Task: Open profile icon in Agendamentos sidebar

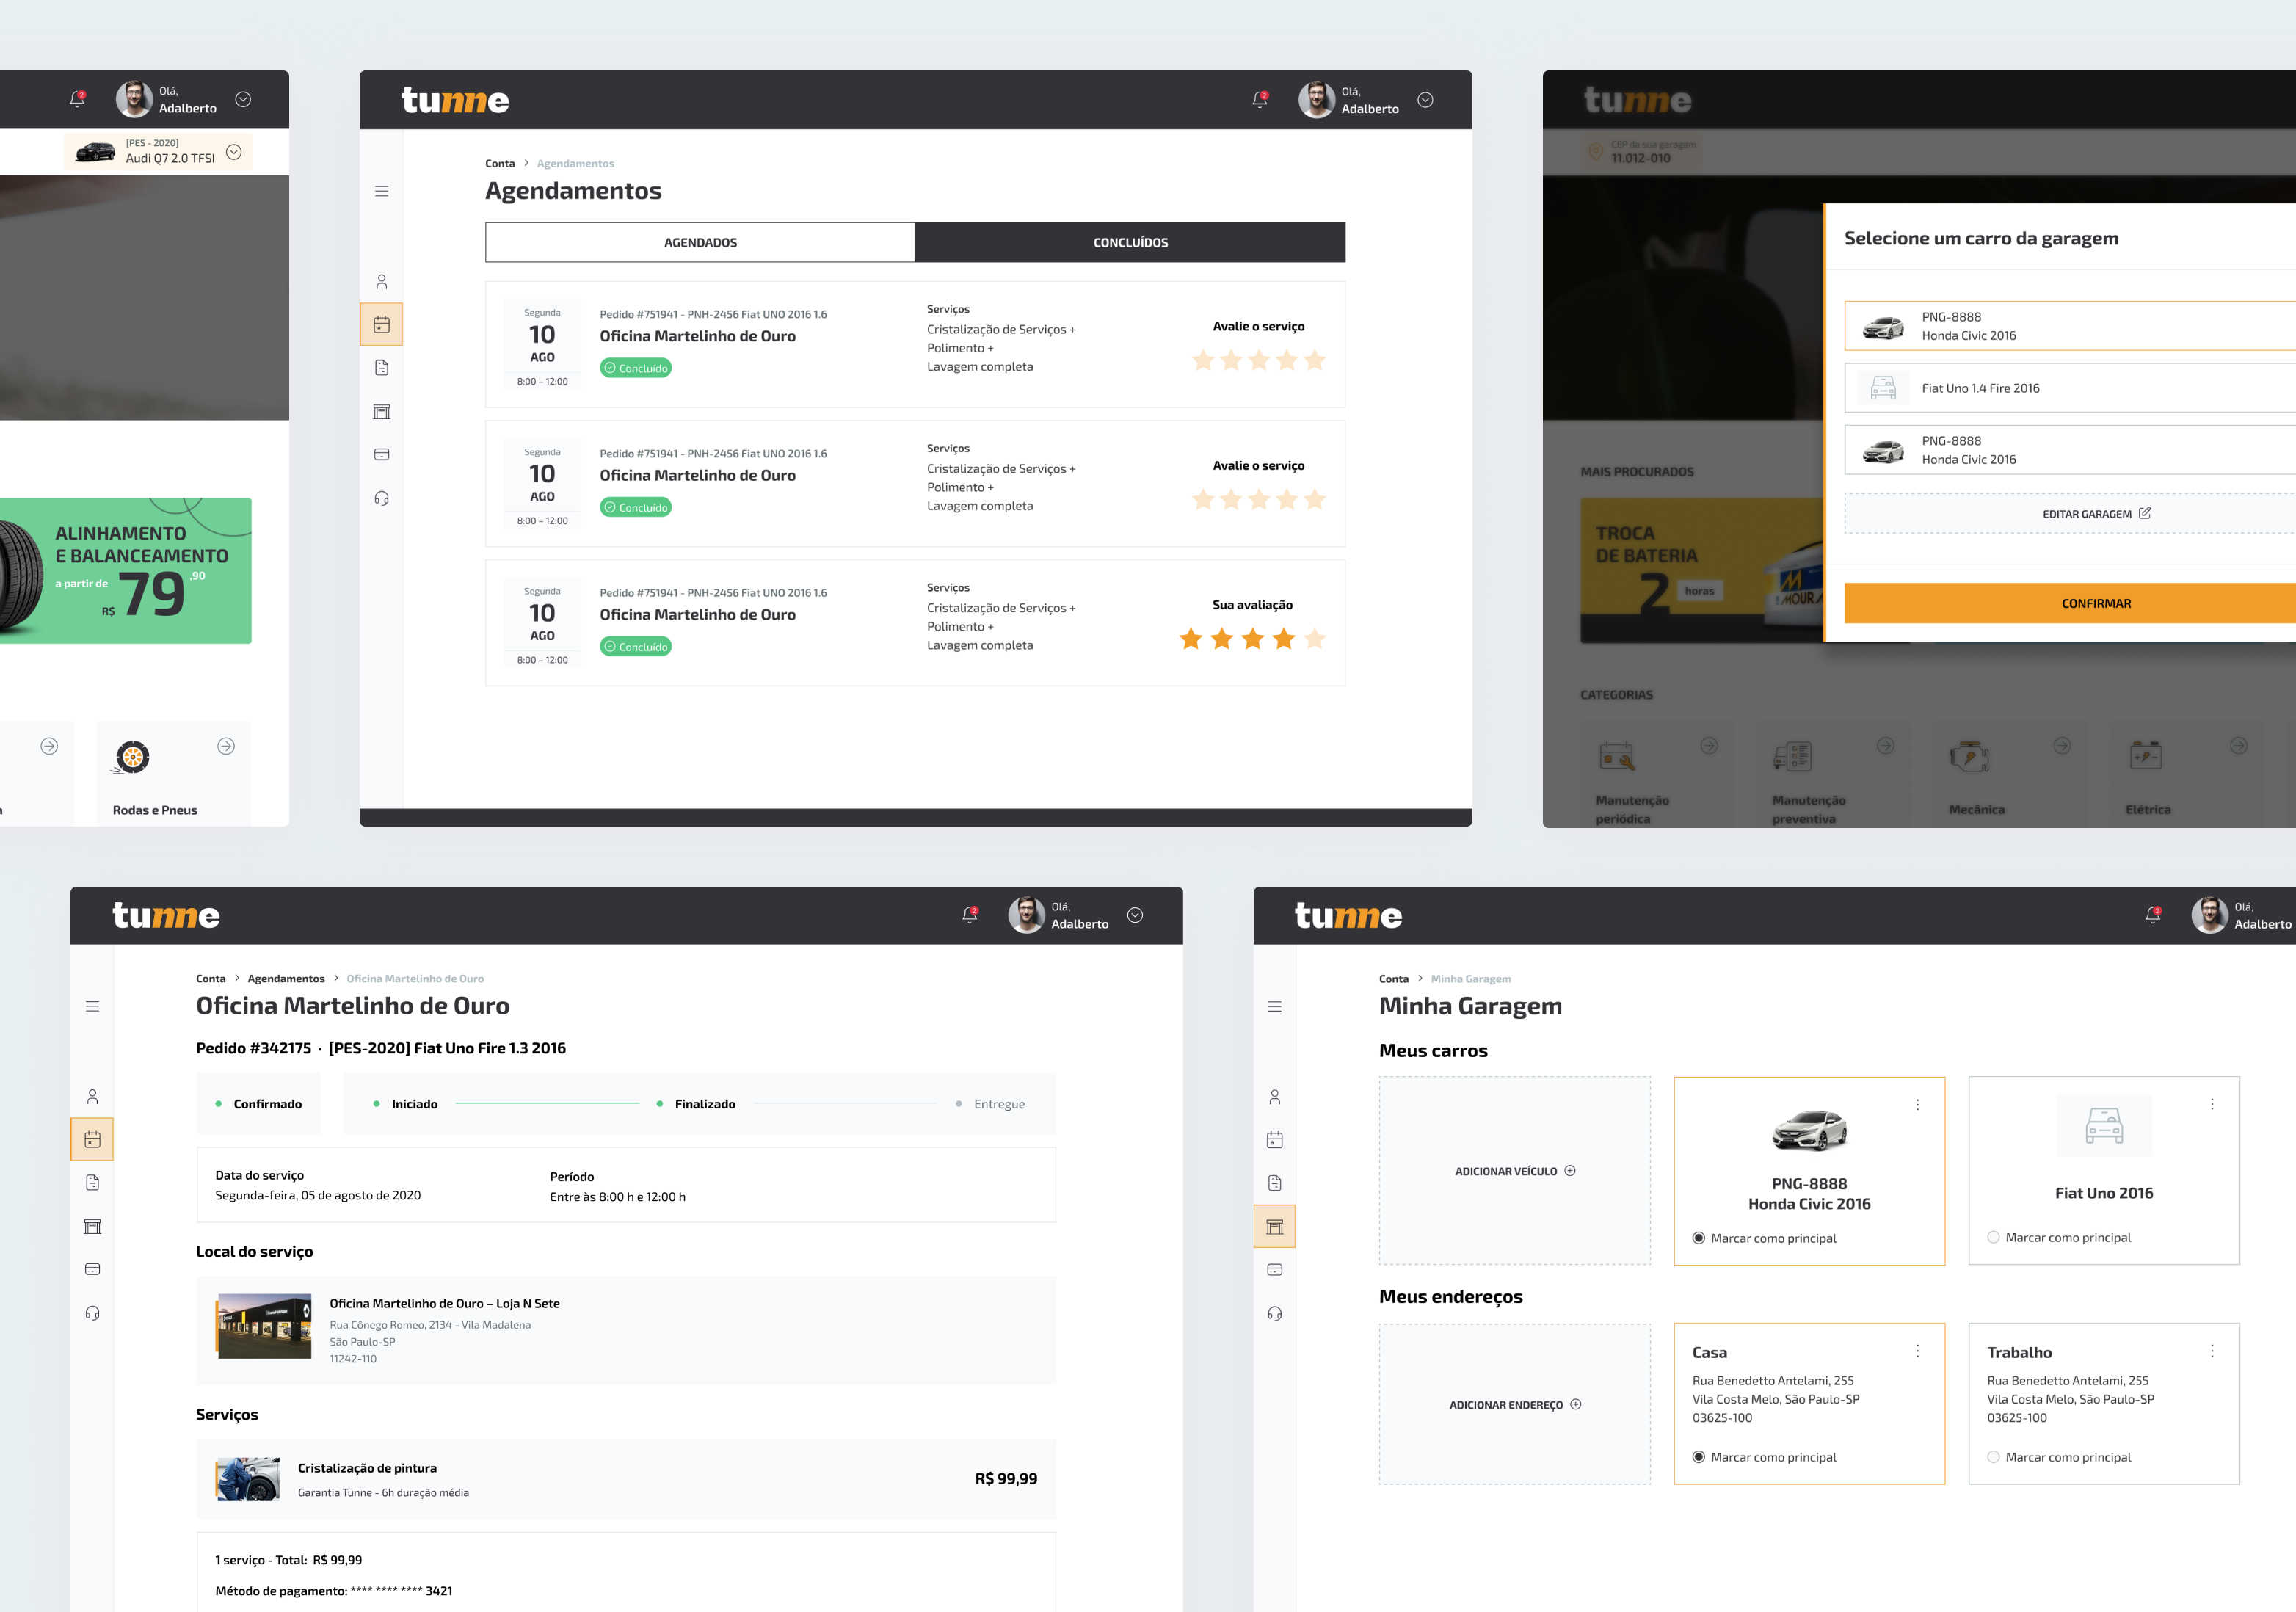Action: click(x=381, y=282)
